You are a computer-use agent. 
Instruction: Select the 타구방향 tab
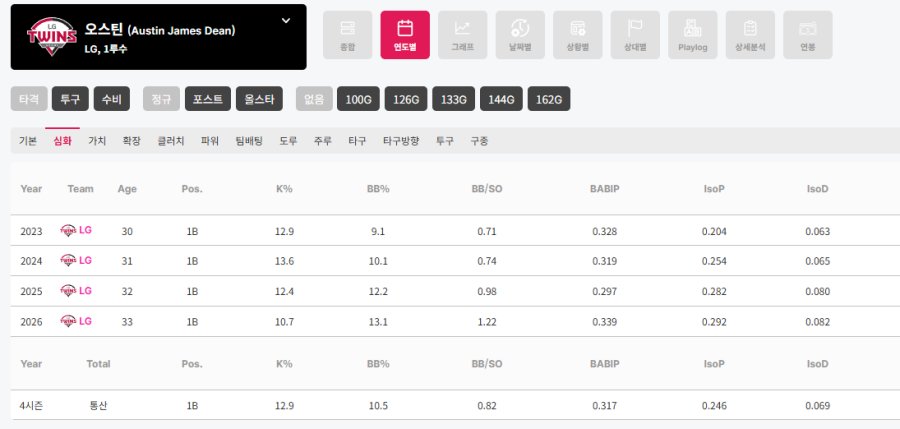click(401, 141)
